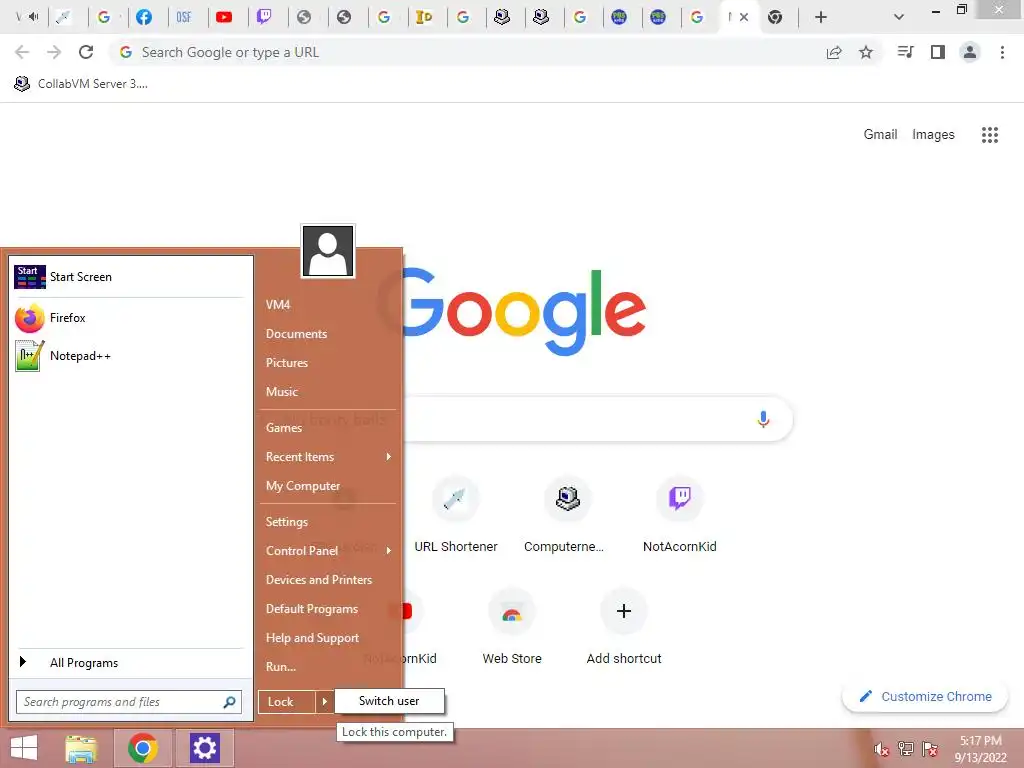Switch to the OSF tab
Screen dimensions: 1024x768
click(x=184, y=17)
